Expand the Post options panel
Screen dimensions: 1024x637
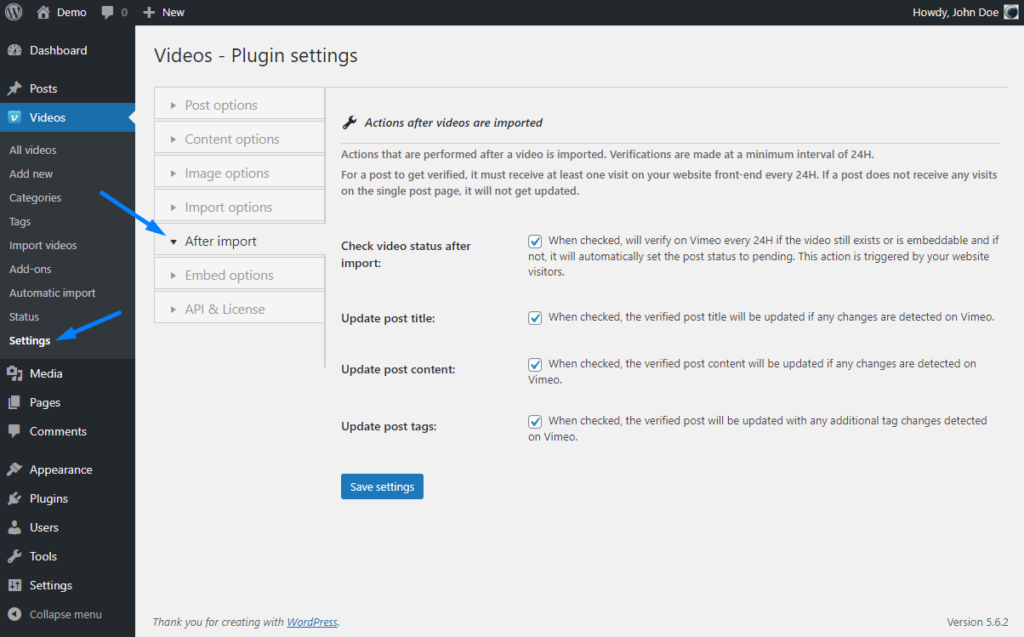pyautogui.click(x=238, y=103)
